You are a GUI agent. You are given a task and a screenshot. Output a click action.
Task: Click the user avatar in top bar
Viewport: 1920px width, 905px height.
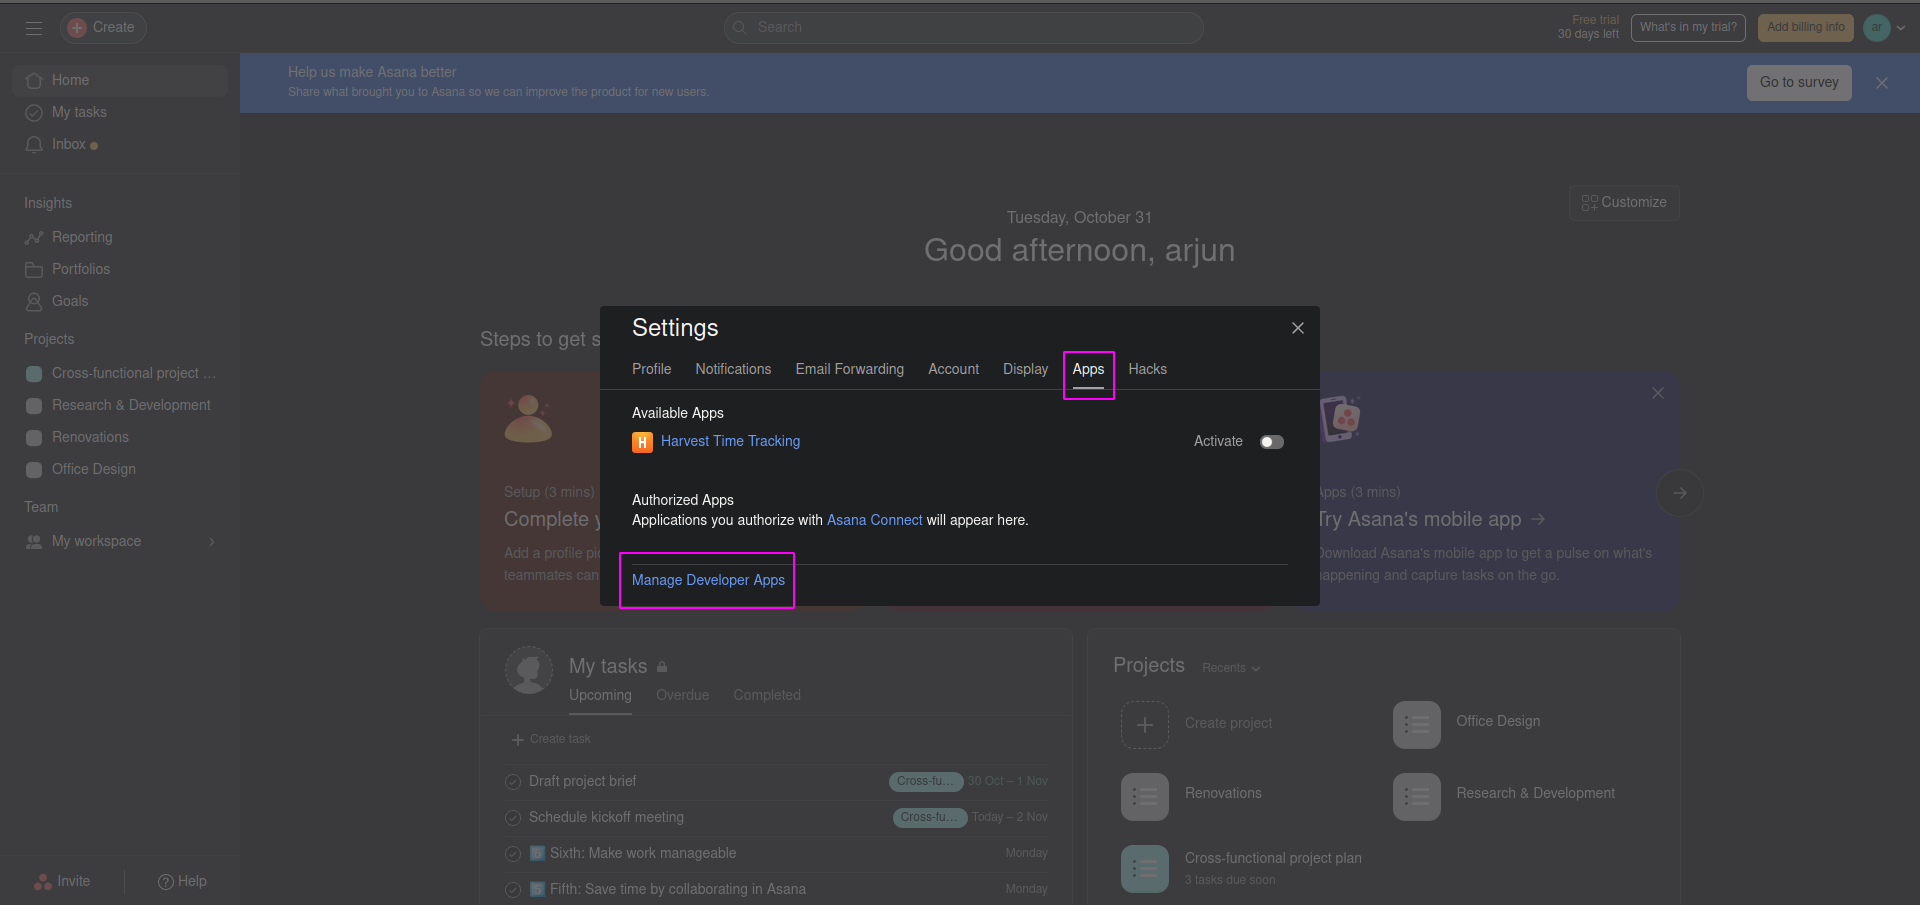[x=1877, y=27]
